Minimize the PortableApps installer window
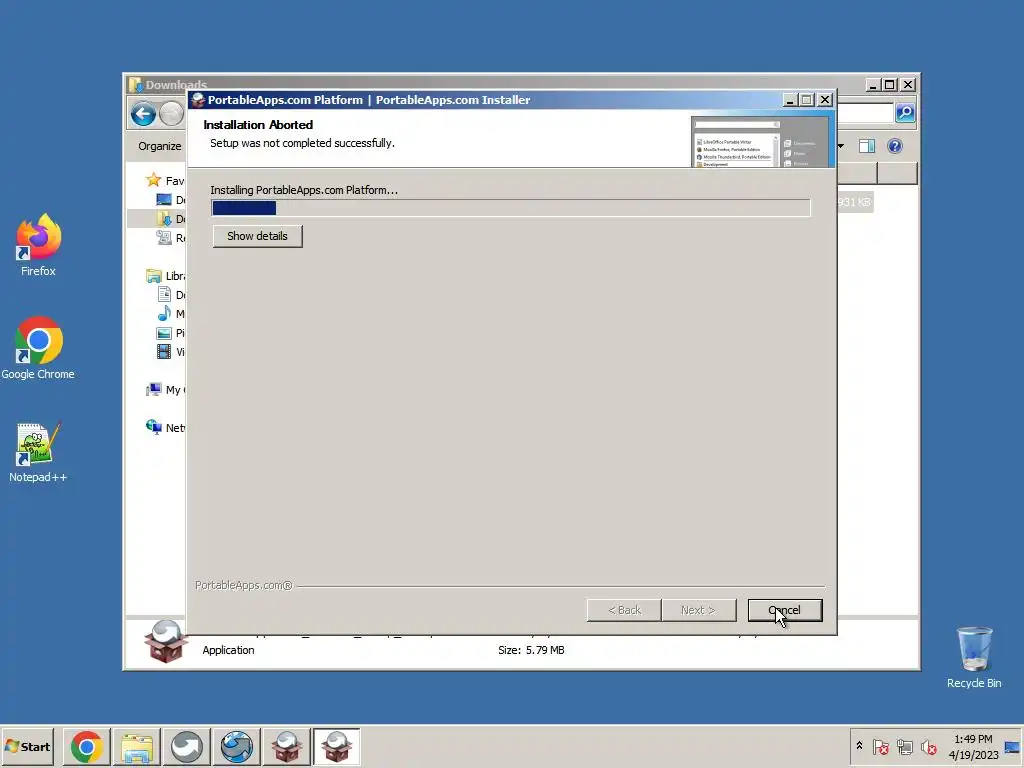1024x768 pixels. [790, 100]
